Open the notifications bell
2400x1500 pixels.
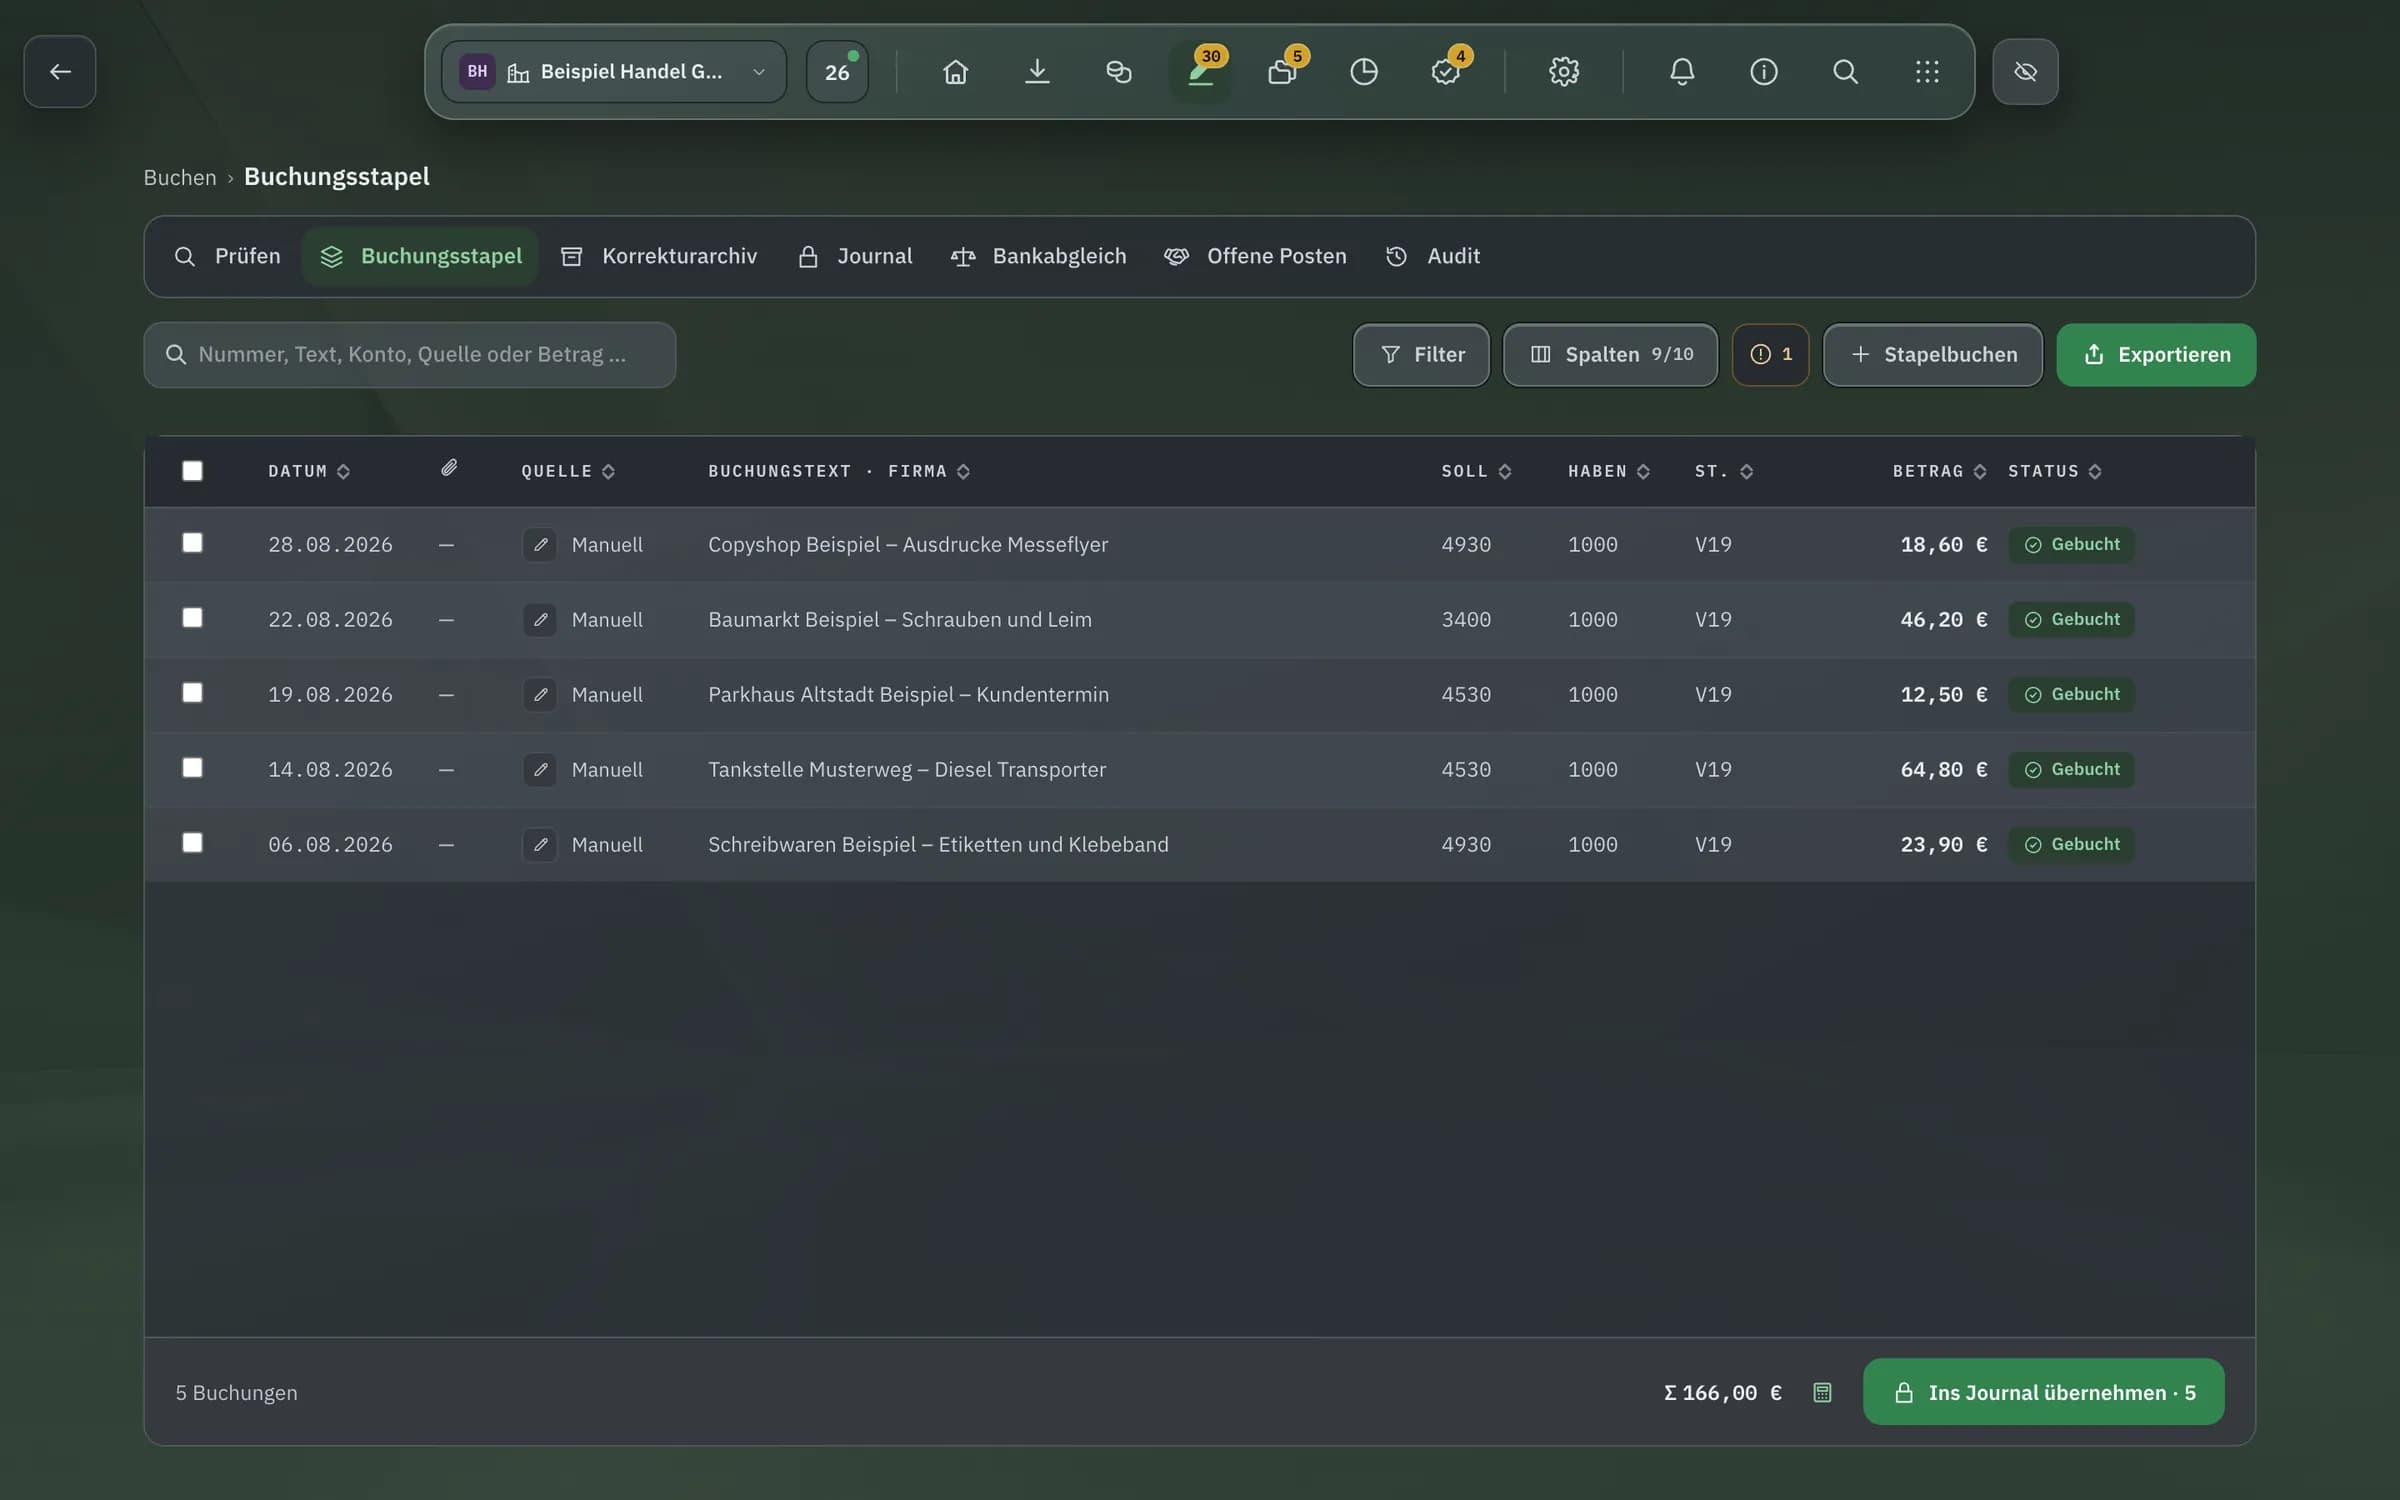[1682, 72]
